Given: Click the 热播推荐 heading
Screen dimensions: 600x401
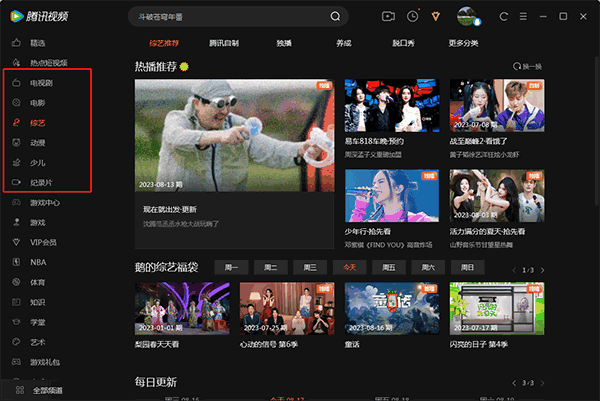Looking at the screenshot, I should coord(156,67).
